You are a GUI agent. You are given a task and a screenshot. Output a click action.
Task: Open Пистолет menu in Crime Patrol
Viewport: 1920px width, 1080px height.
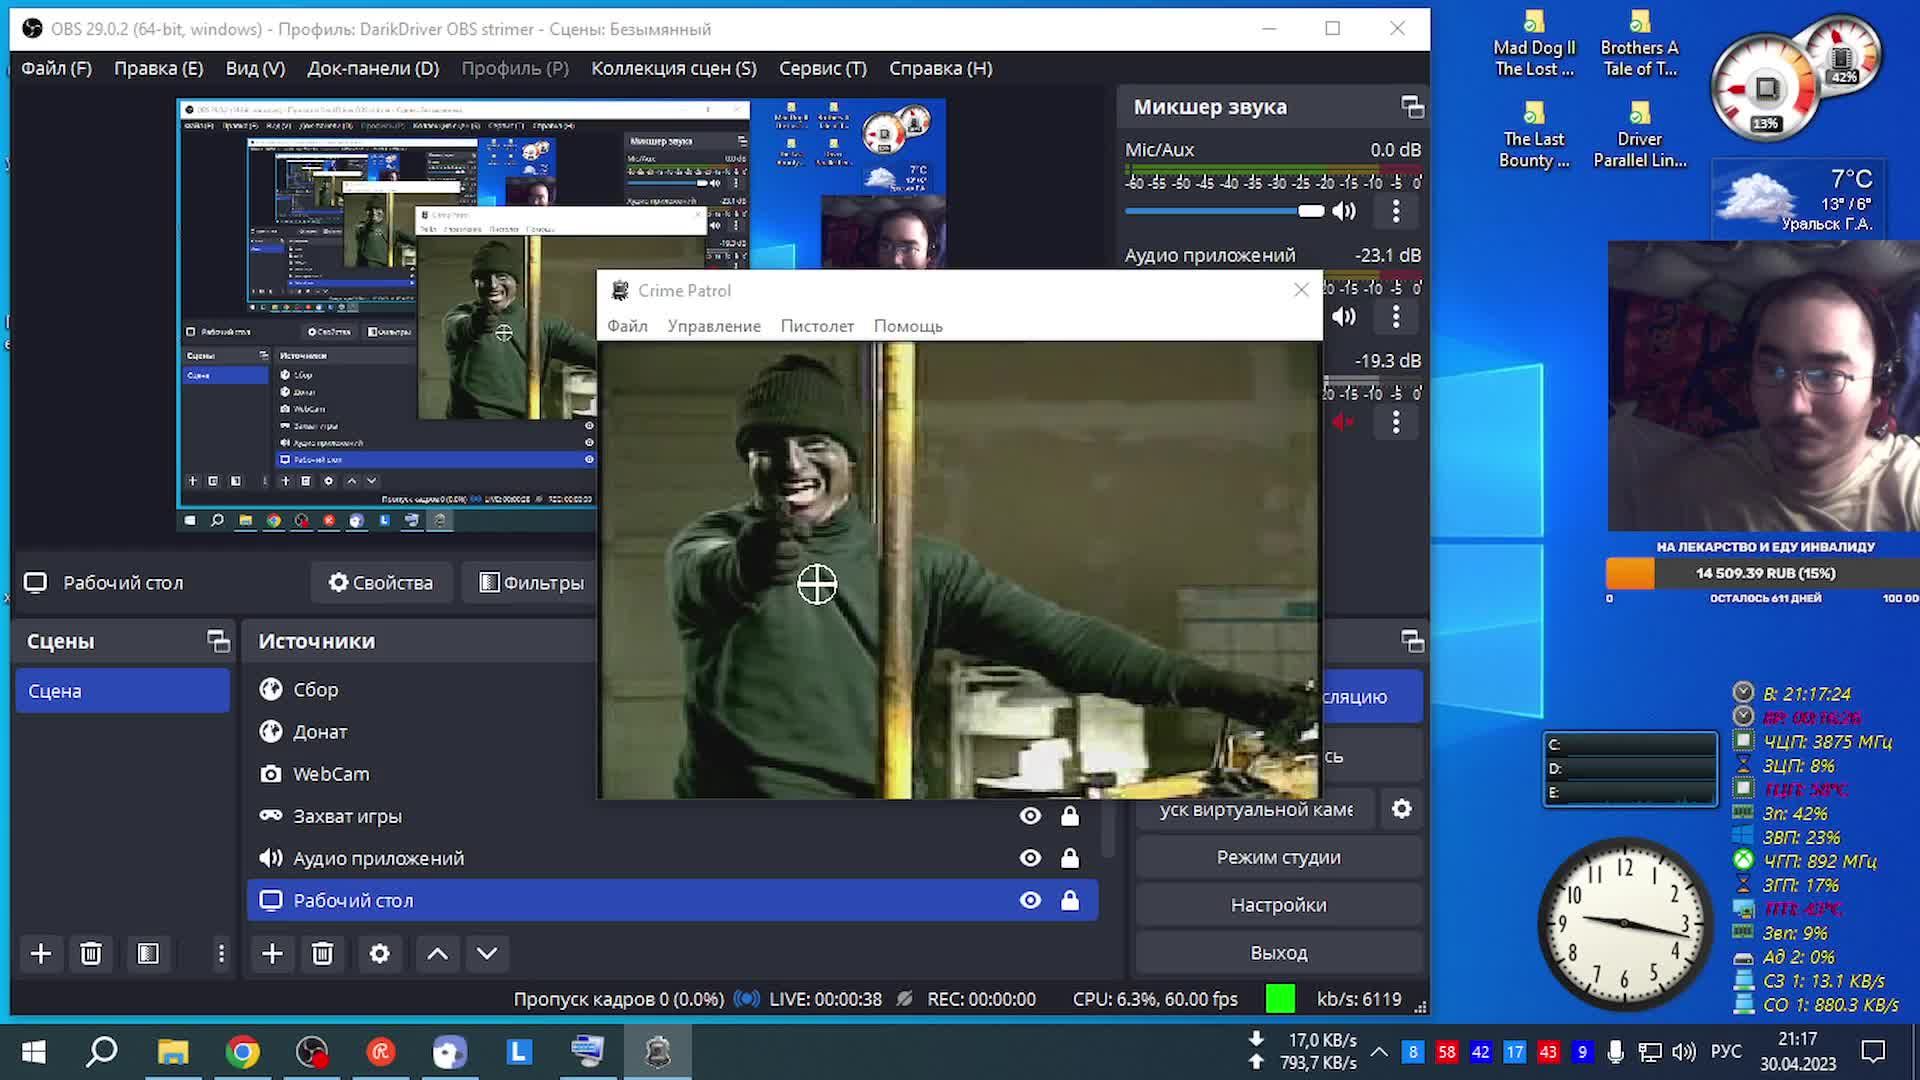pos(817,326)
